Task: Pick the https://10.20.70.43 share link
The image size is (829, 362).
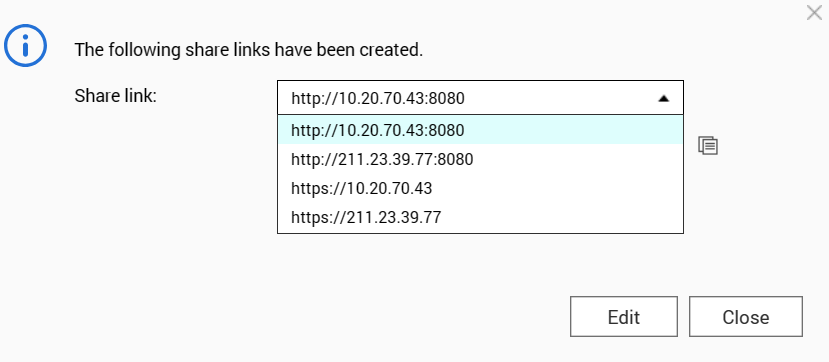Action: pos(480,188)
